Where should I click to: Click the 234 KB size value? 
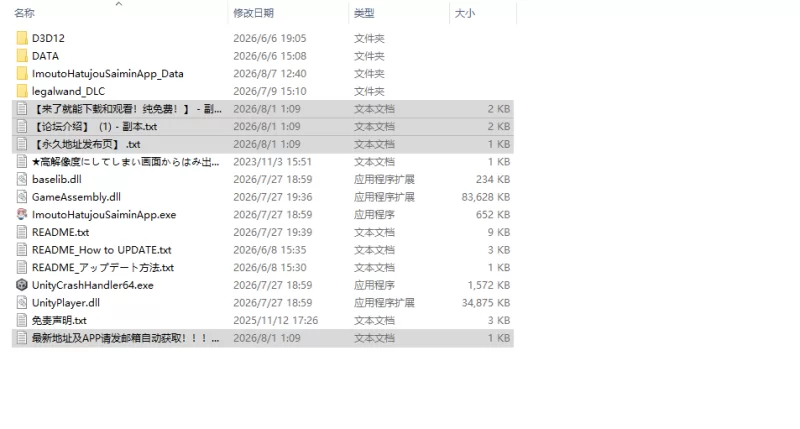tap(493, 180)
